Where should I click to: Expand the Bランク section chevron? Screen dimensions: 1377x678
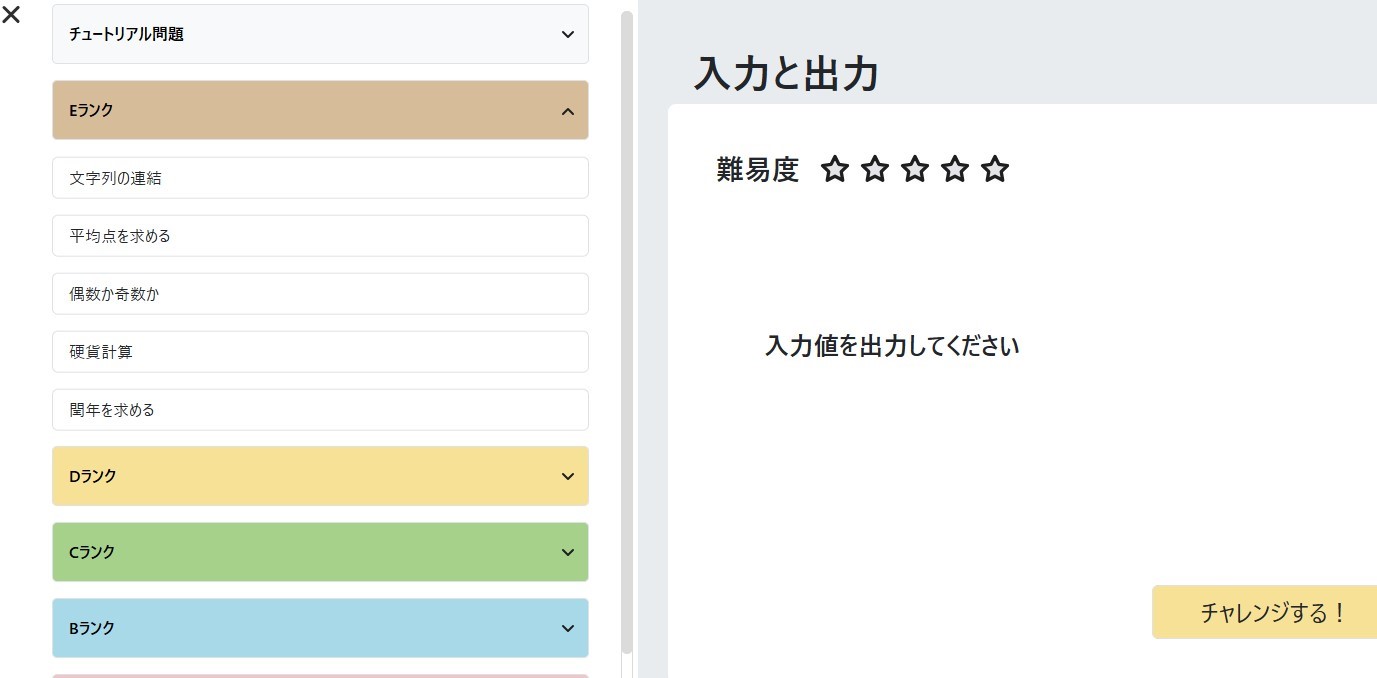point(568,628)
